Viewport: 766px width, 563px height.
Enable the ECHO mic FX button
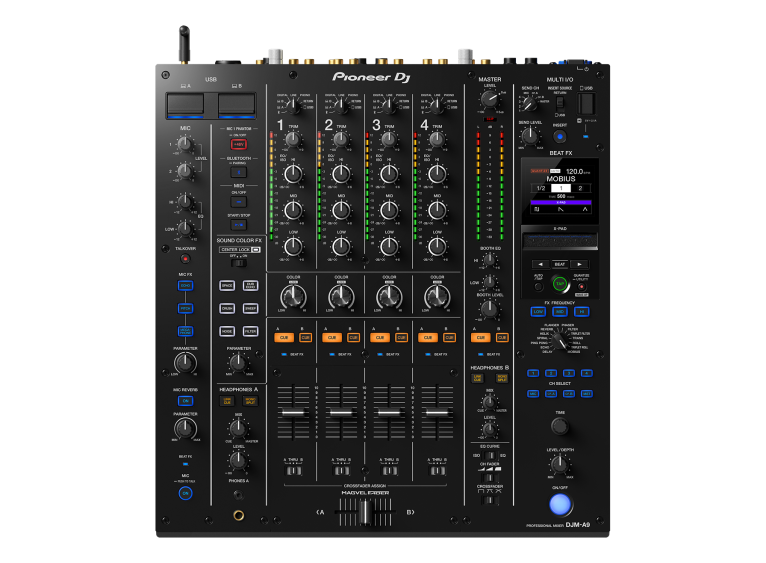tap(185, 285)
